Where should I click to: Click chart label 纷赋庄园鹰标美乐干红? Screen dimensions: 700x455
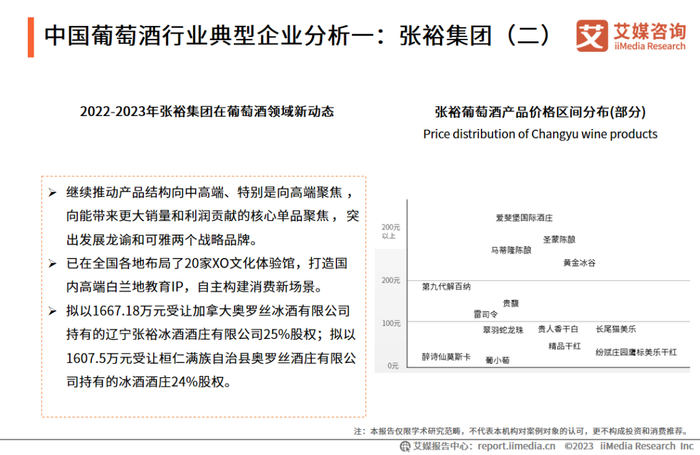(x=636, y=352)
